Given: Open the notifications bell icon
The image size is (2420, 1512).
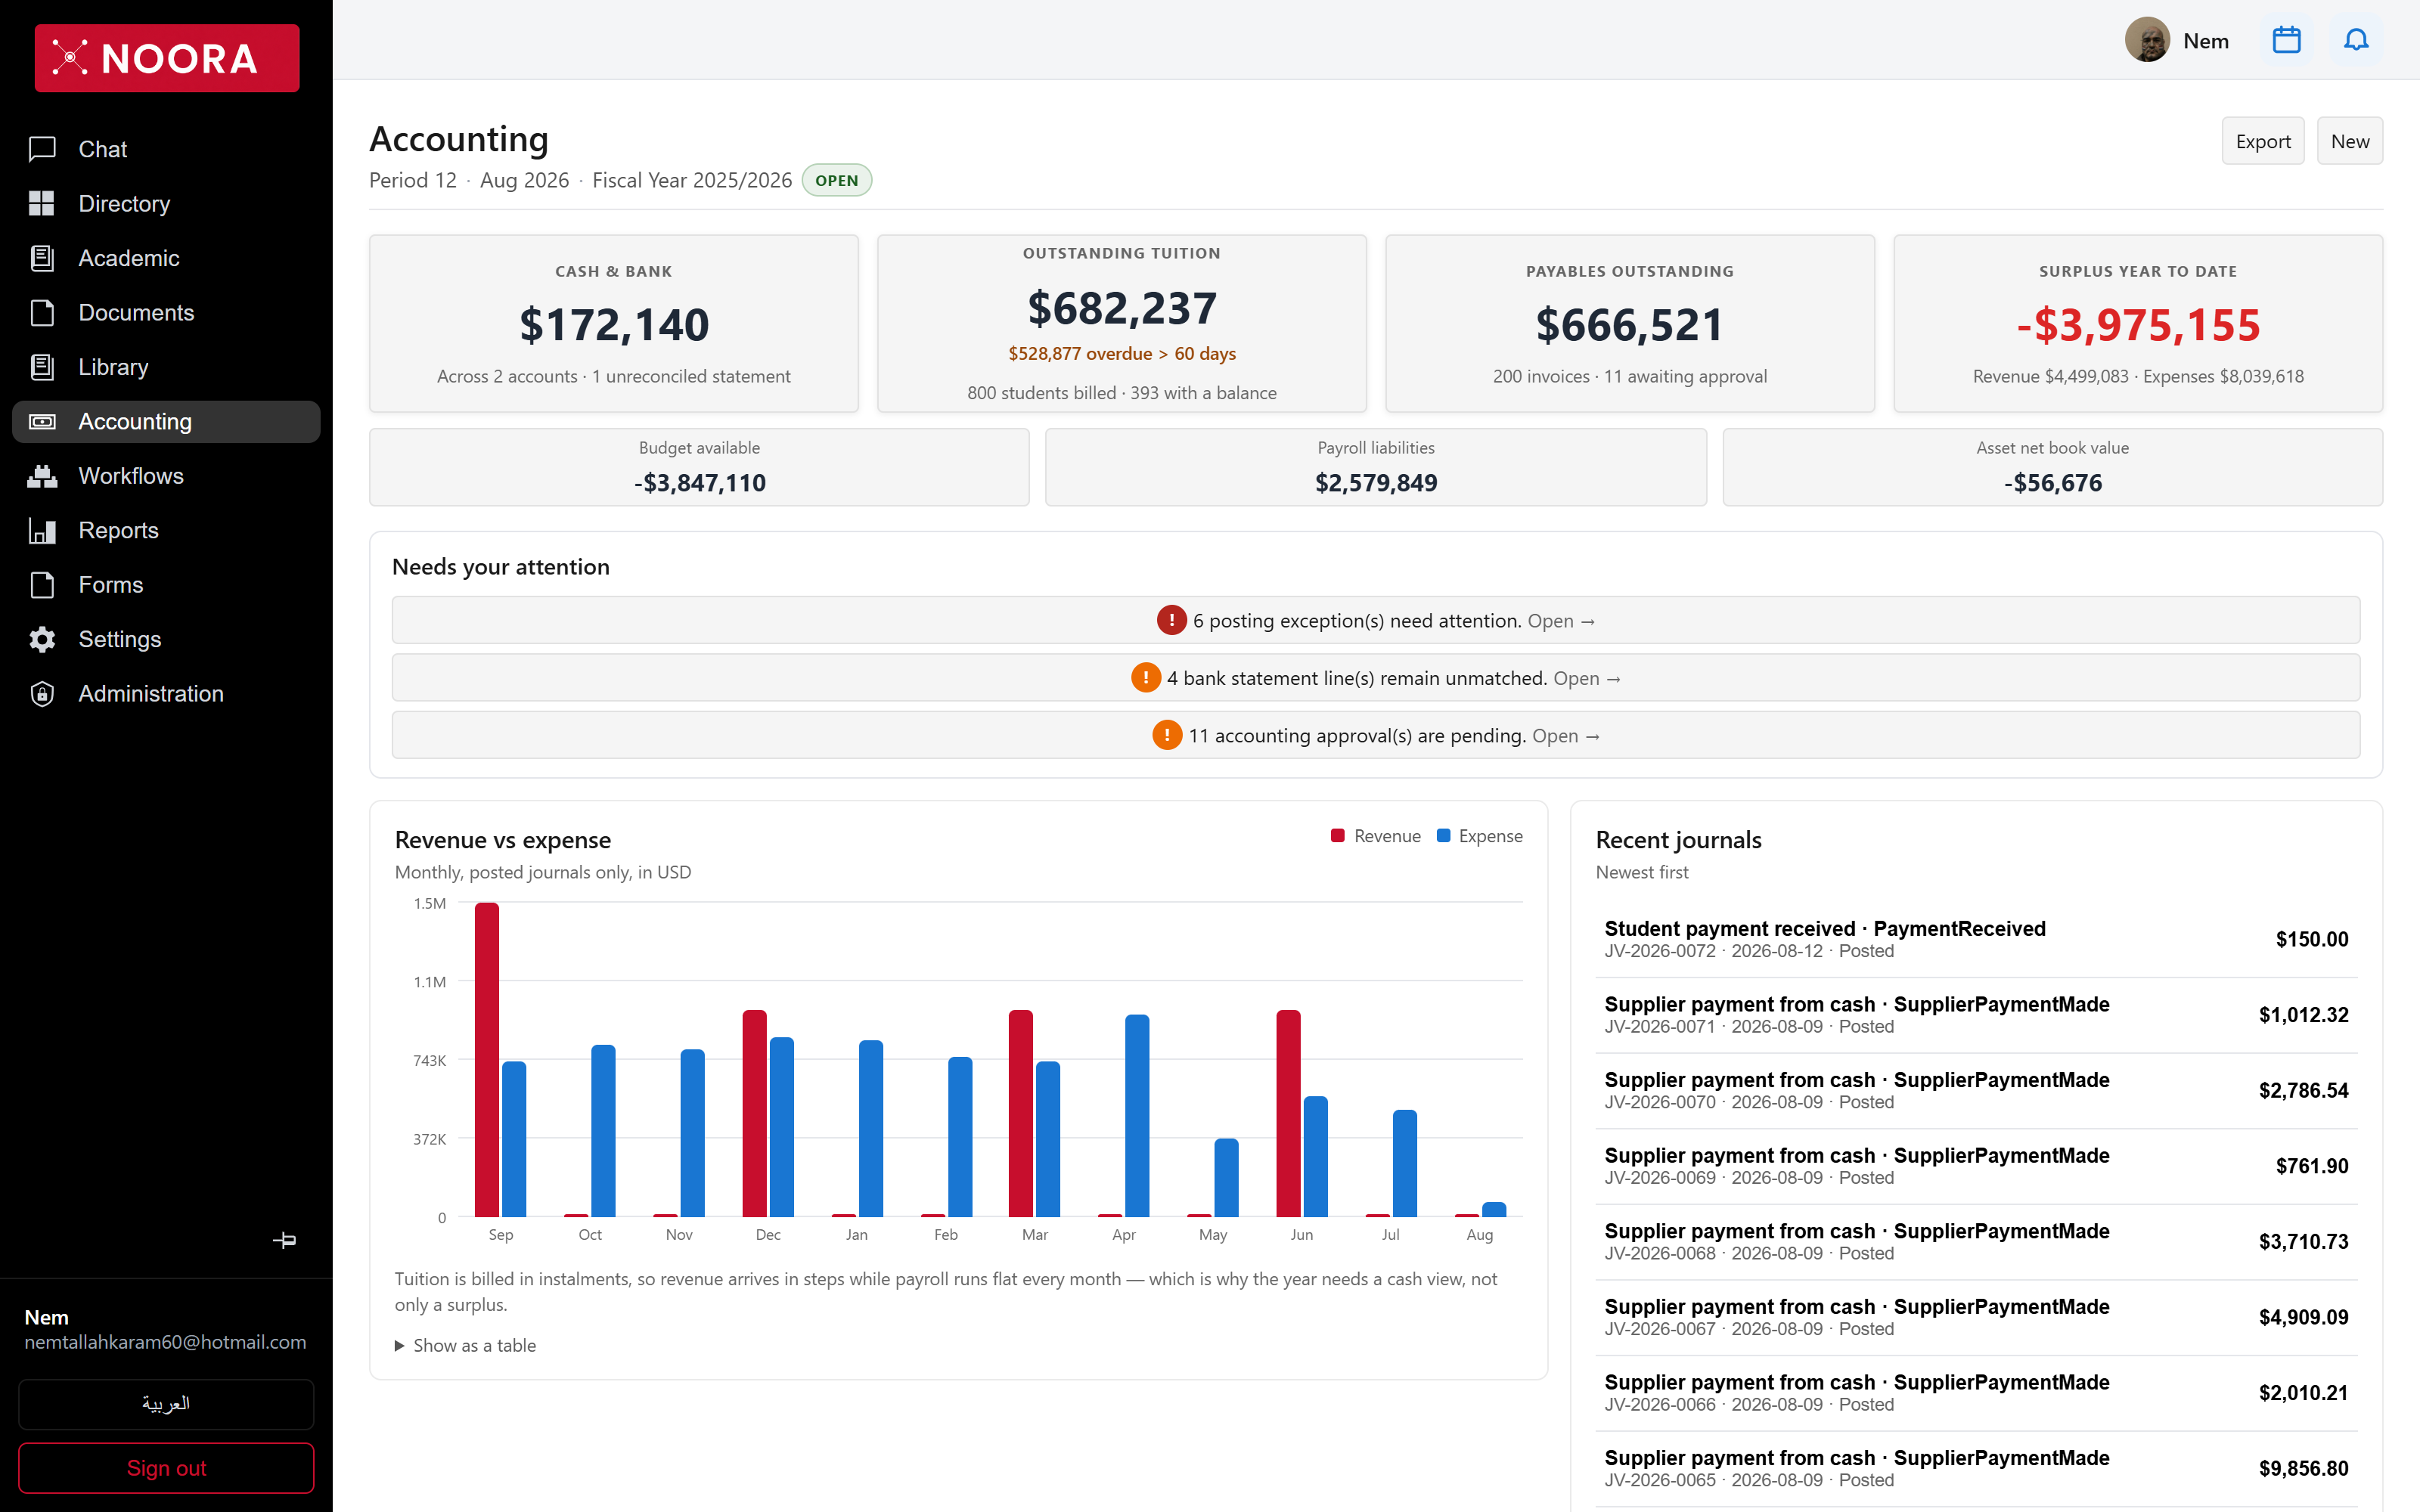Looking at the screenshot, I should coord(2356,40).
